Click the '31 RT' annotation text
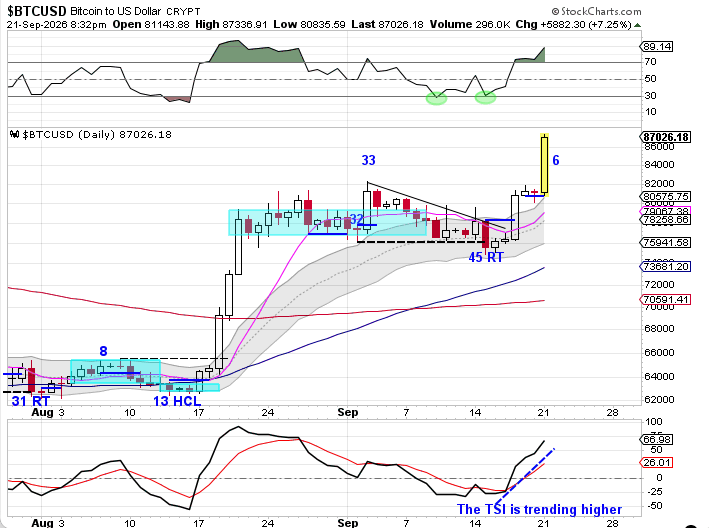The height and width of the screenshot is (528, 709). [30, 401]
